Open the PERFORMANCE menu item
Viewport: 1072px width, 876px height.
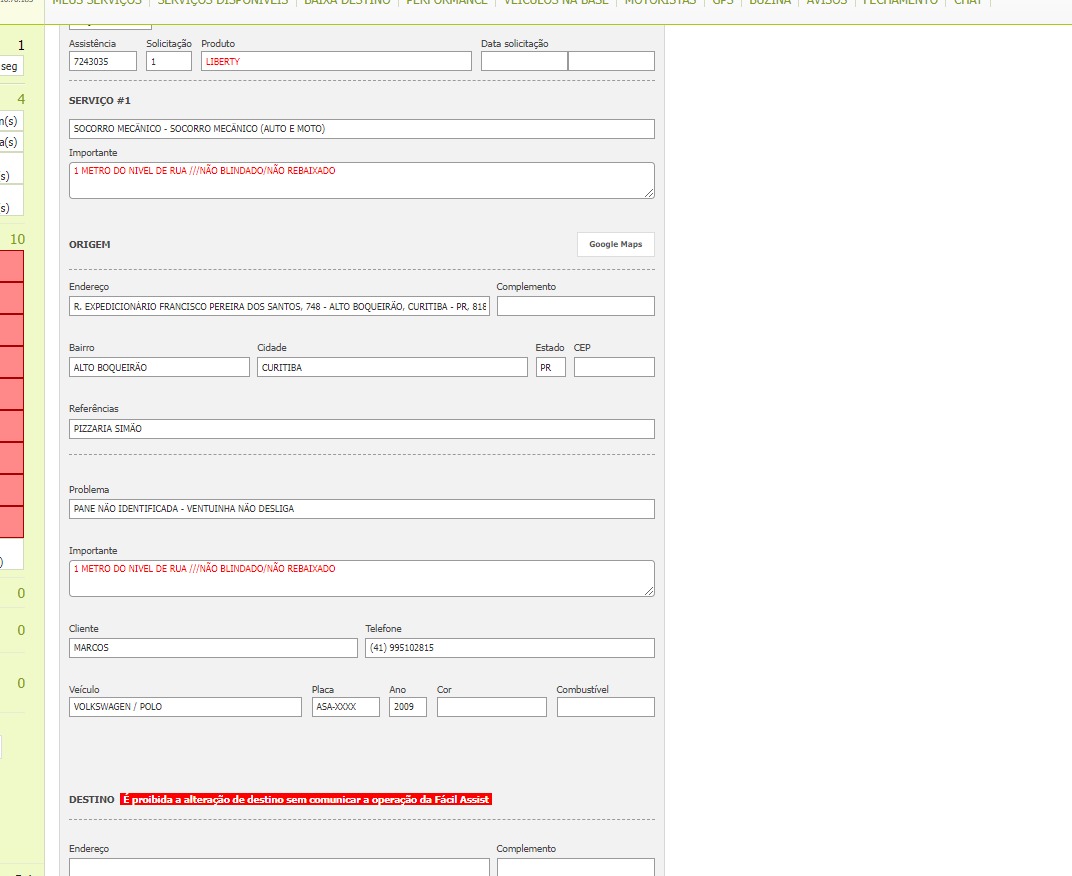(446, 3)
